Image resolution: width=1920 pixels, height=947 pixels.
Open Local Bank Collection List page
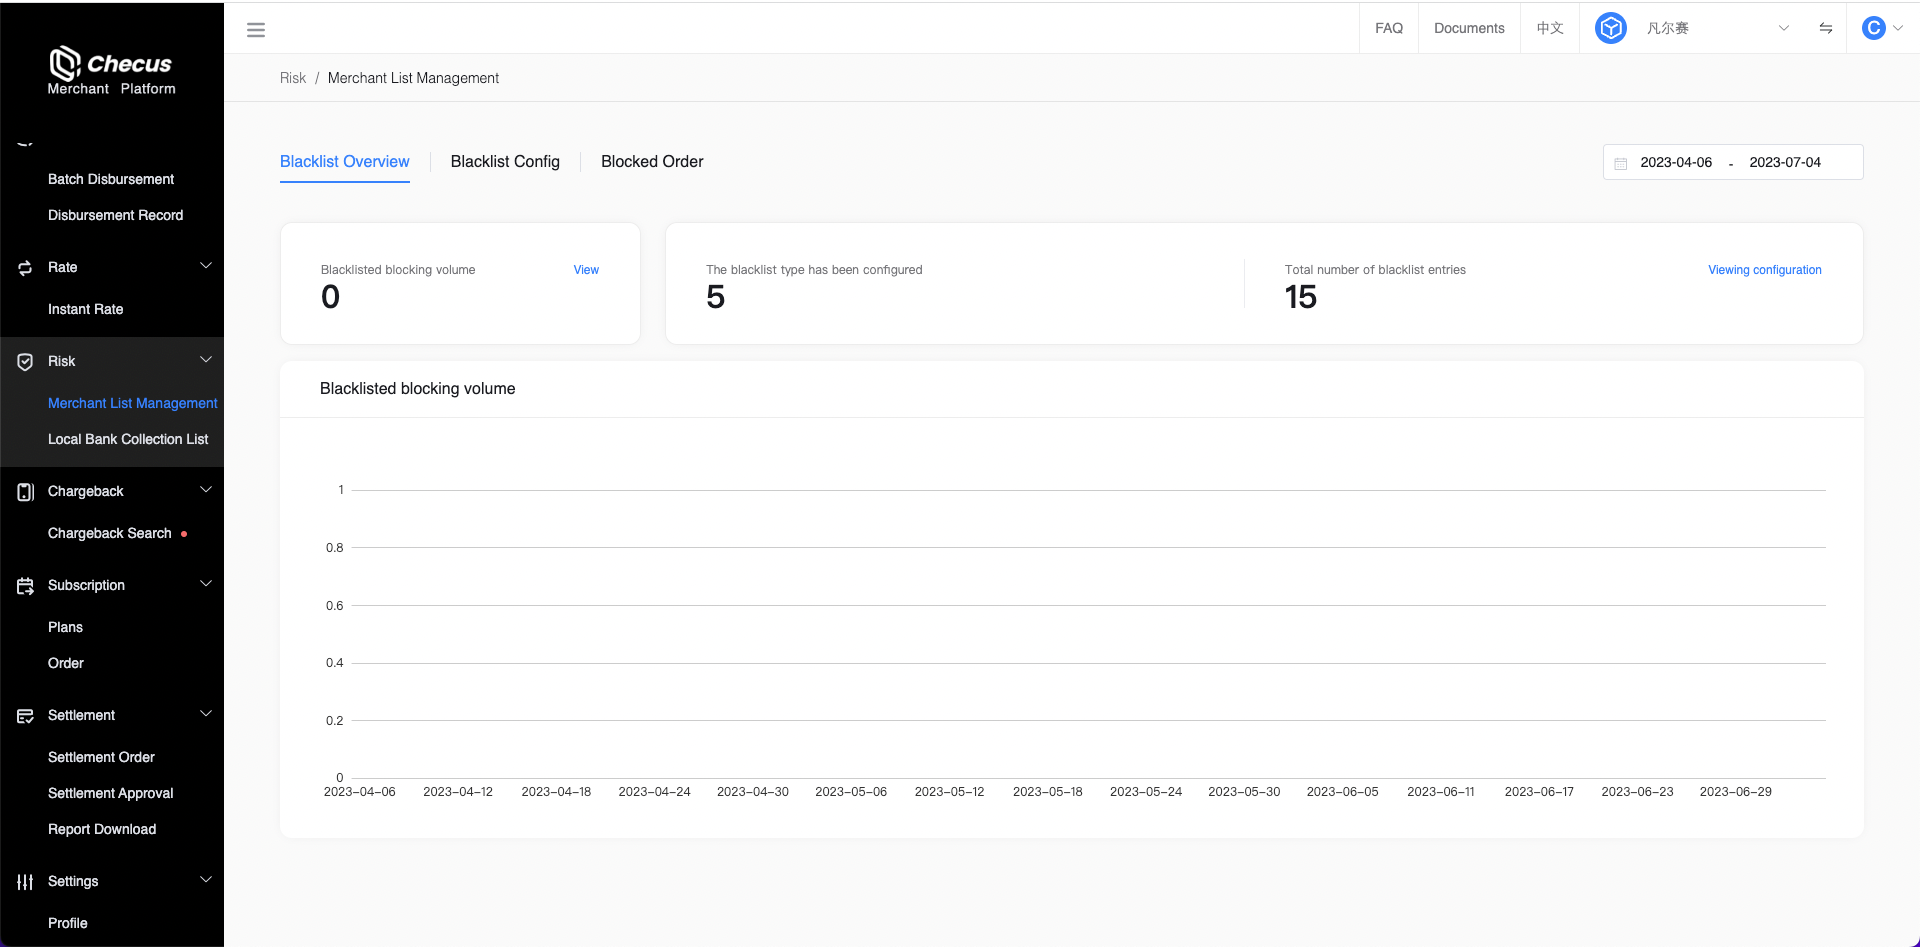click(128, 439)
